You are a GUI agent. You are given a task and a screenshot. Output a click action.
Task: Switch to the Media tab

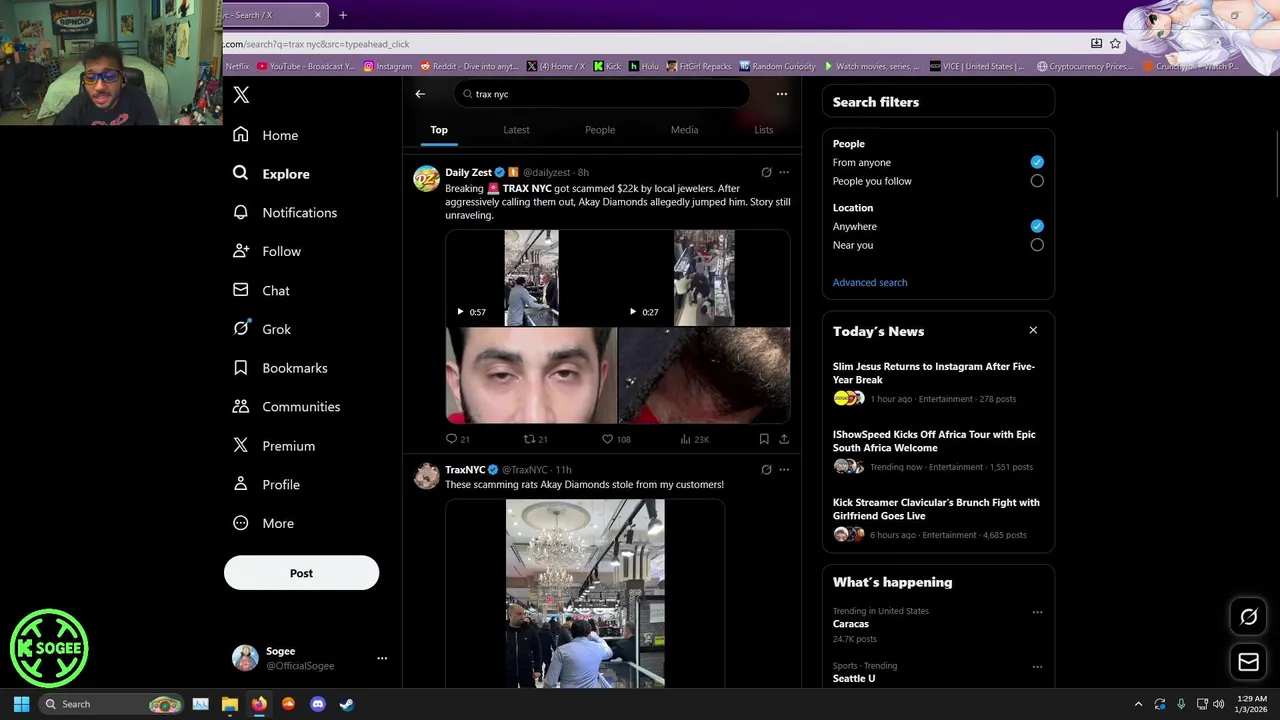click(684, 130)
